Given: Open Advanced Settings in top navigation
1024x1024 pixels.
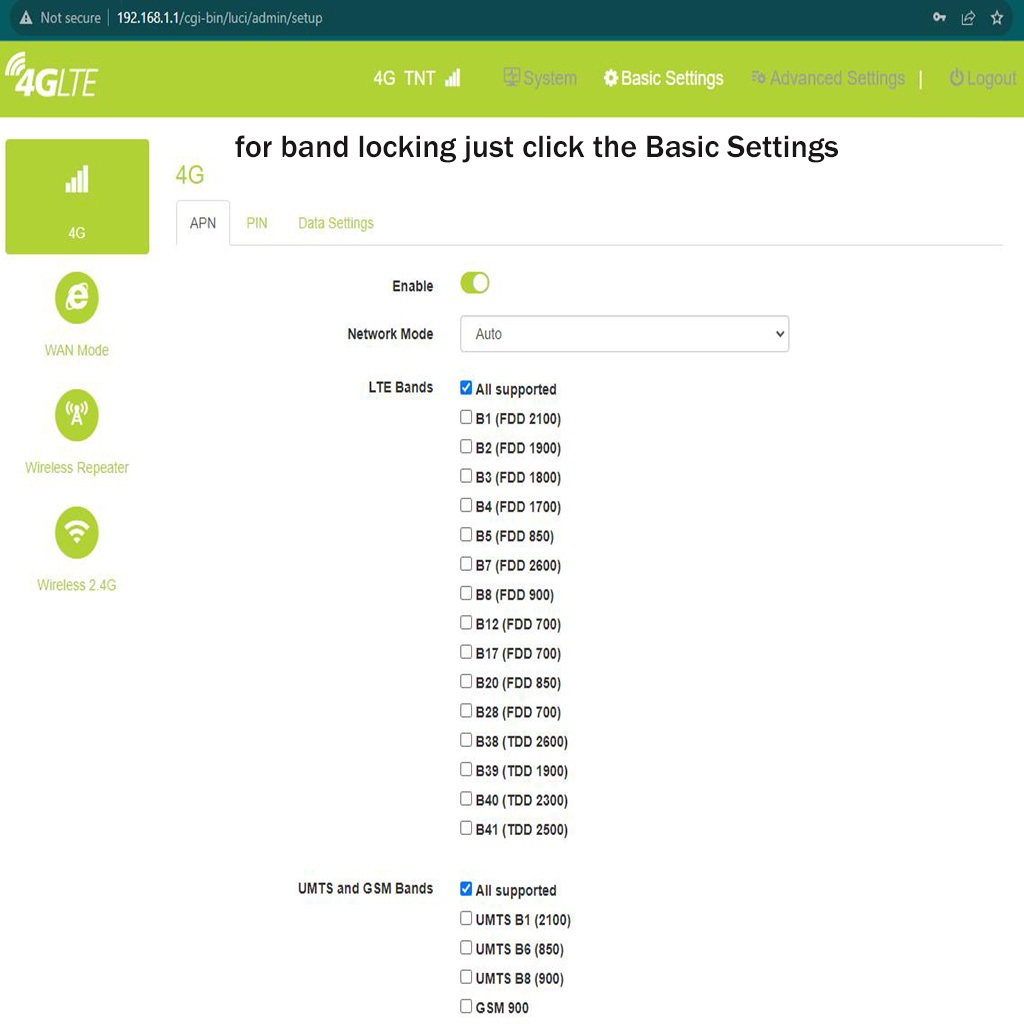Looking at the screenshot, I should (828, 78).
